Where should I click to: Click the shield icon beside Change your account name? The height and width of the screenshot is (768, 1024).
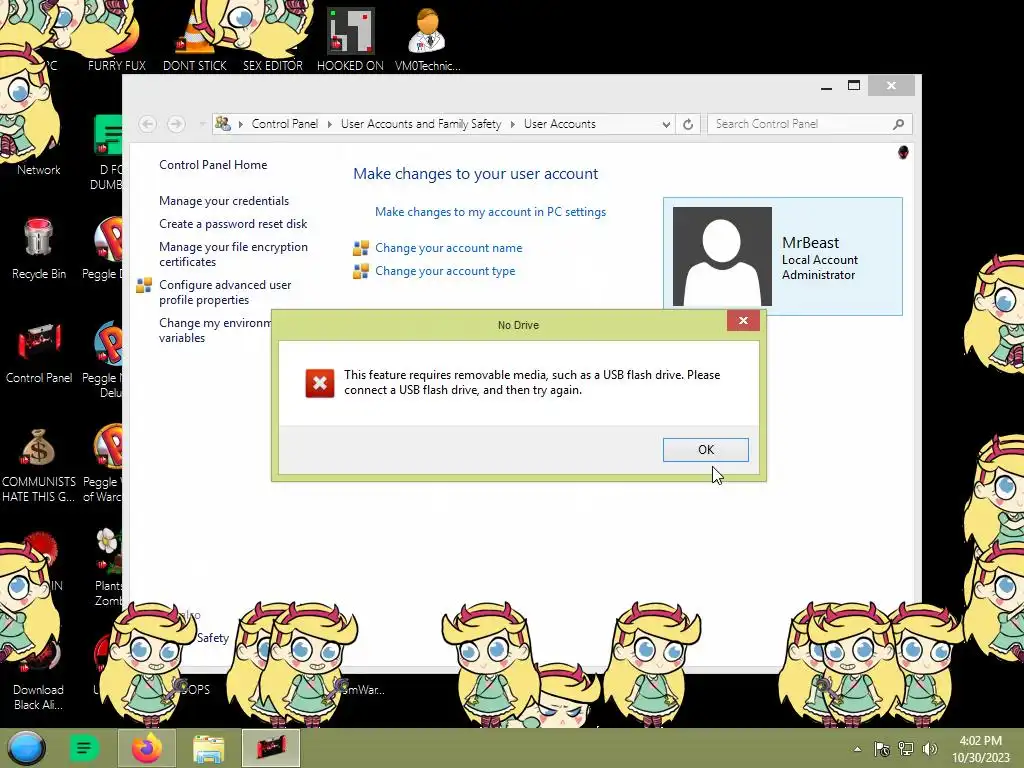coord(360,248)
